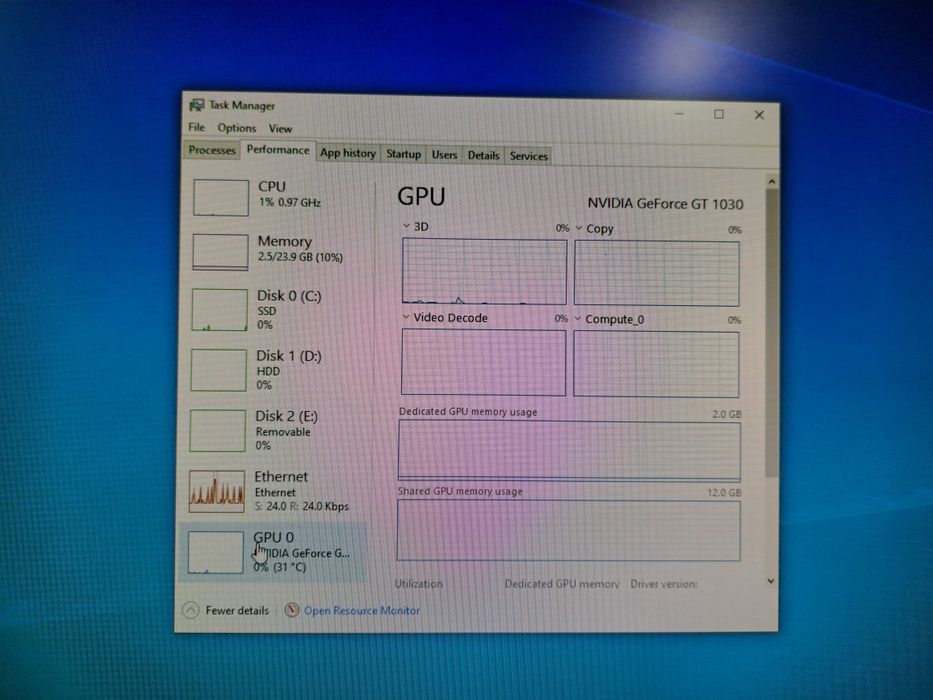Image resolution: width=933 pixels, height=700 pixels.
Task: Open the File menu
Action: click(196, 127)
